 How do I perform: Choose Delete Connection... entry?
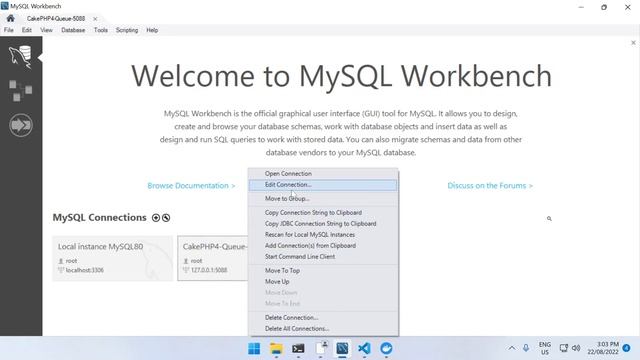[323, 318]
